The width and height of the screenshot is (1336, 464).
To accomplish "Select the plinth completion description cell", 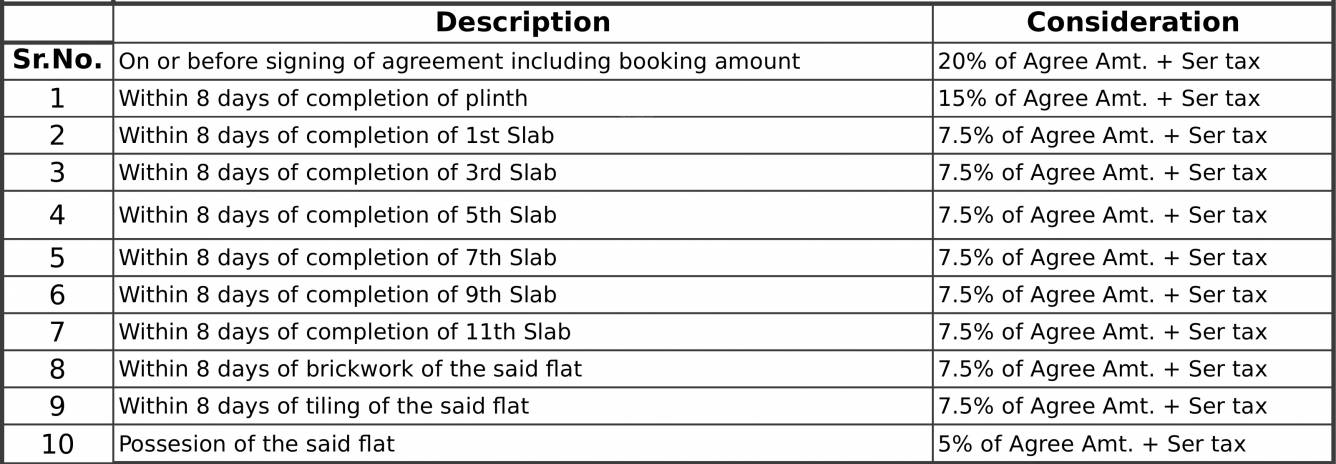I will (523, 99).
